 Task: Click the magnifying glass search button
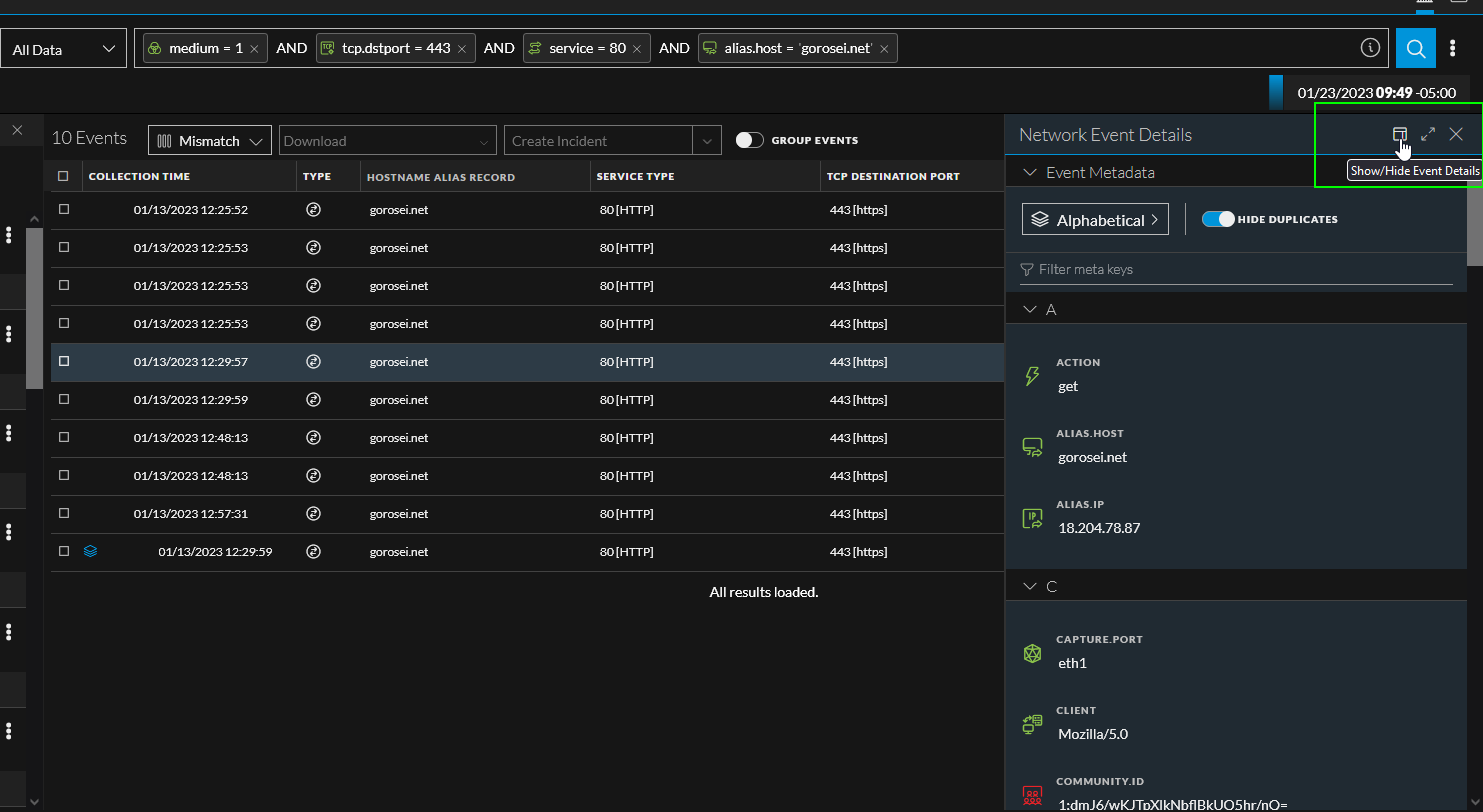click(x=1416, y=49)
